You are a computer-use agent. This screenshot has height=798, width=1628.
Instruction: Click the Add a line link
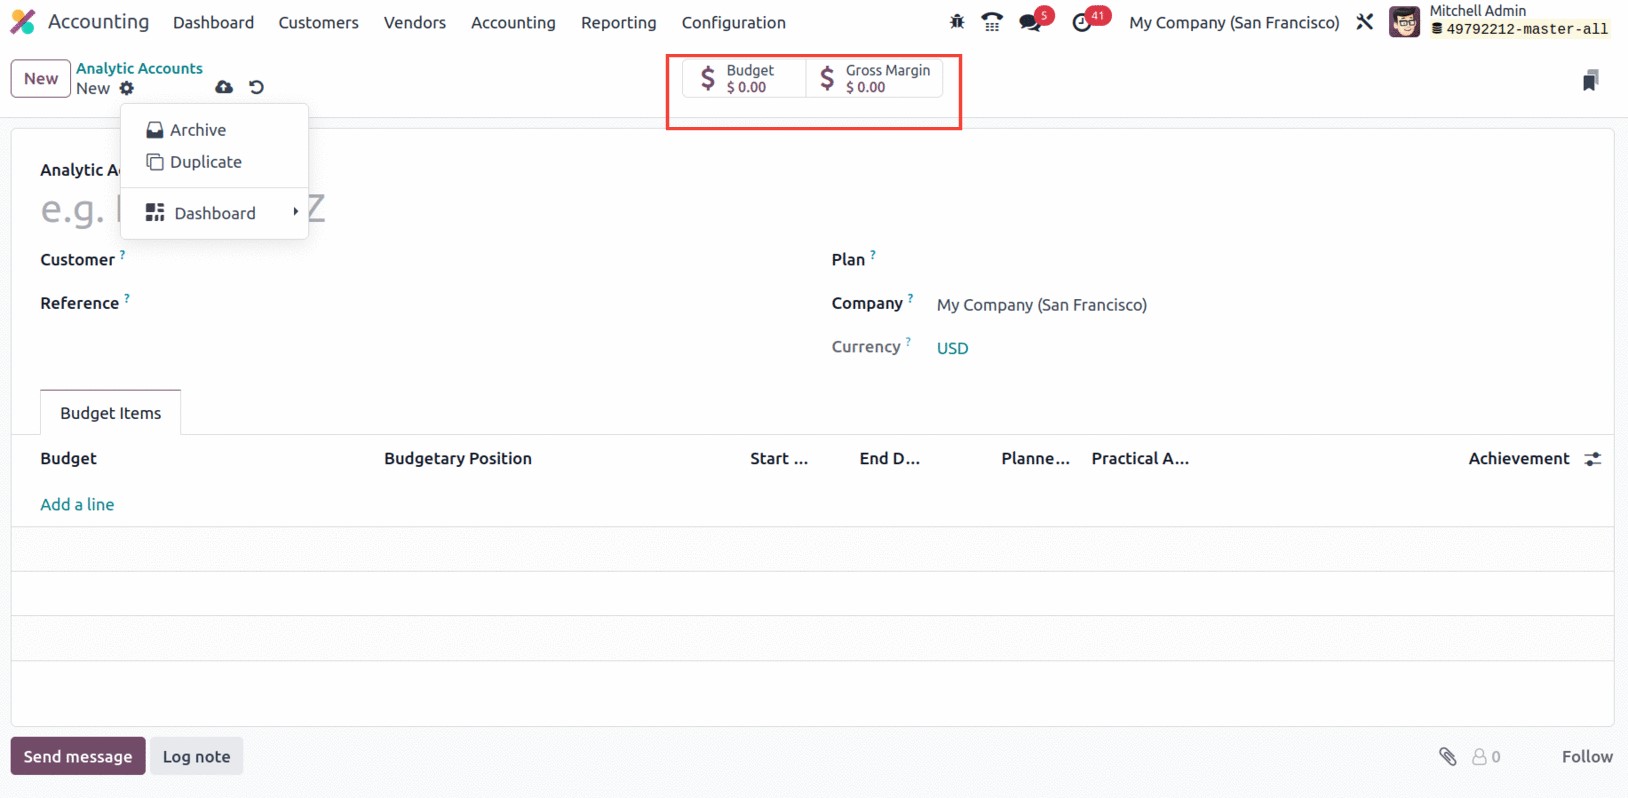(x=77, y=504)
